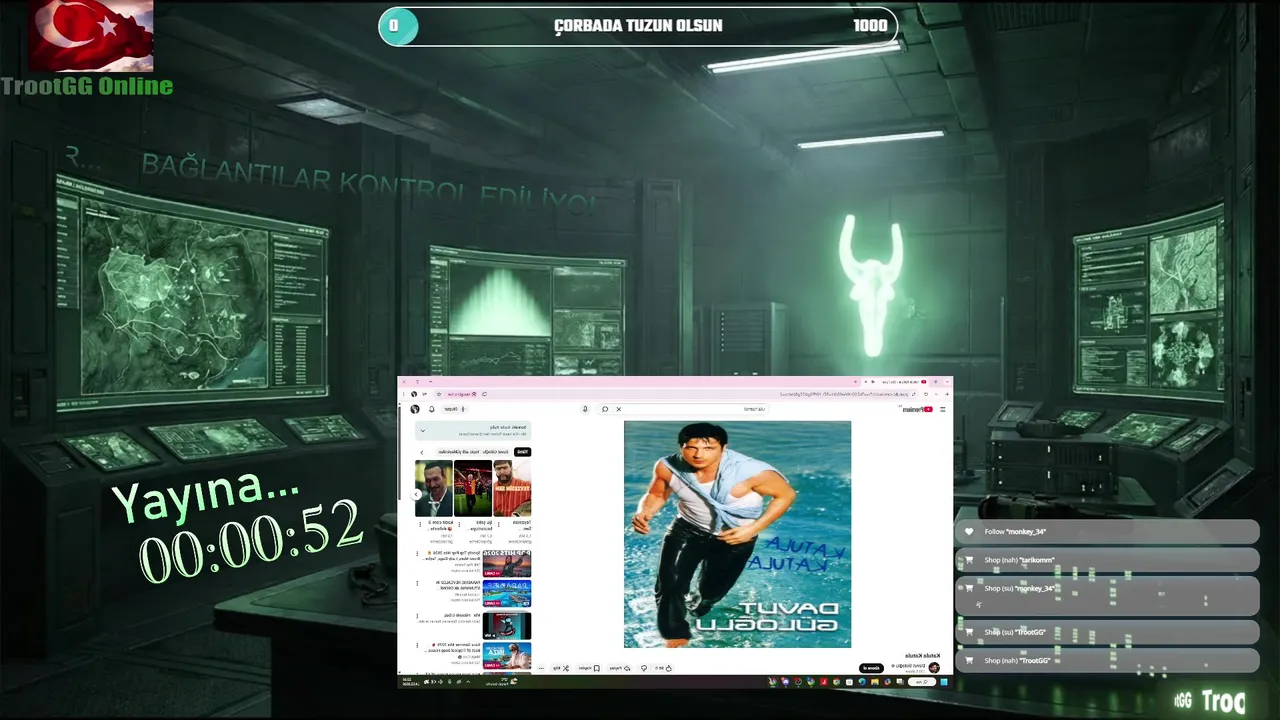Image resolution: width=1280 pixels, height=720 pixels.
Task: Like the video with the thumbs-up button
Action: [x=663, y=668]
